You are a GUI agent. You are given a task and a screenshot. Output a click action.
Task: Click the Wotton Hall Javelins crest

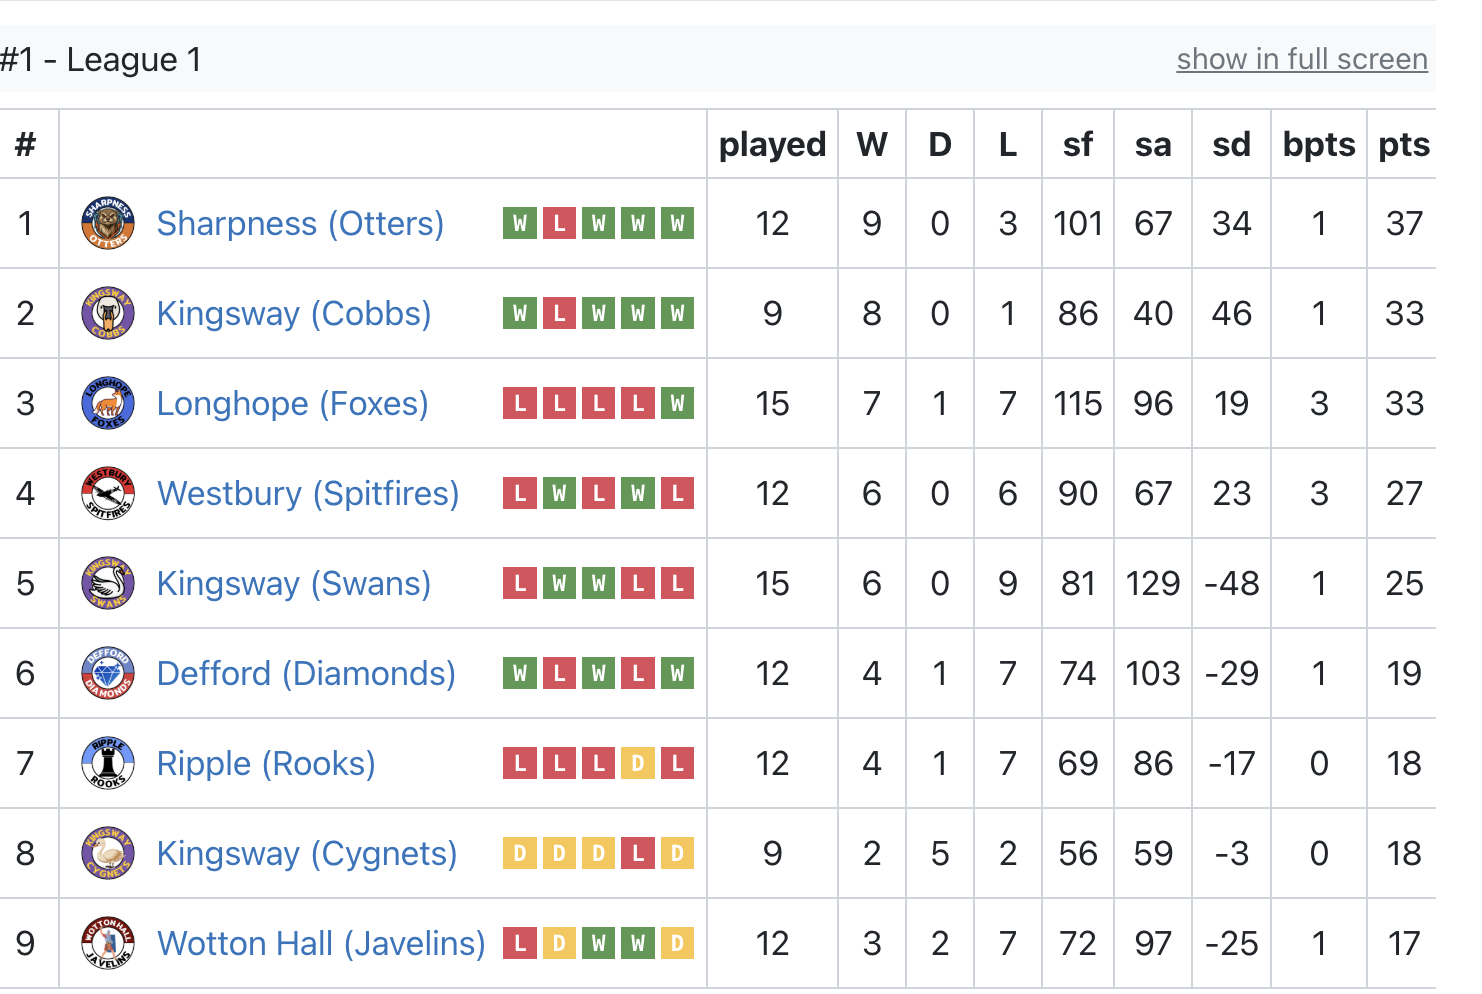(108, 943)
